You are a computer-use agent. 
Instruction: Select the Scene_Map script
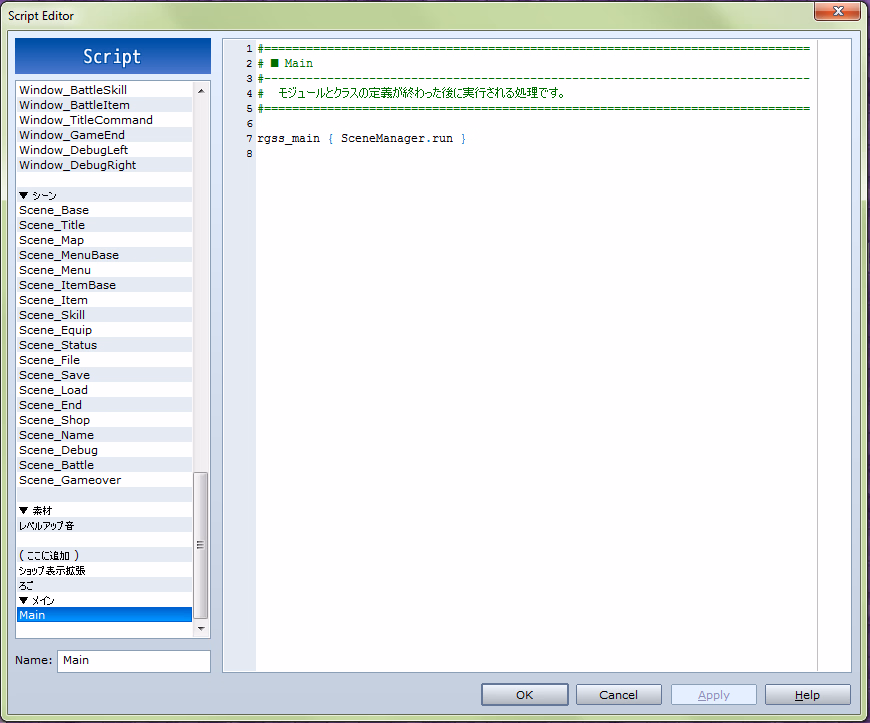coord(52,240)
